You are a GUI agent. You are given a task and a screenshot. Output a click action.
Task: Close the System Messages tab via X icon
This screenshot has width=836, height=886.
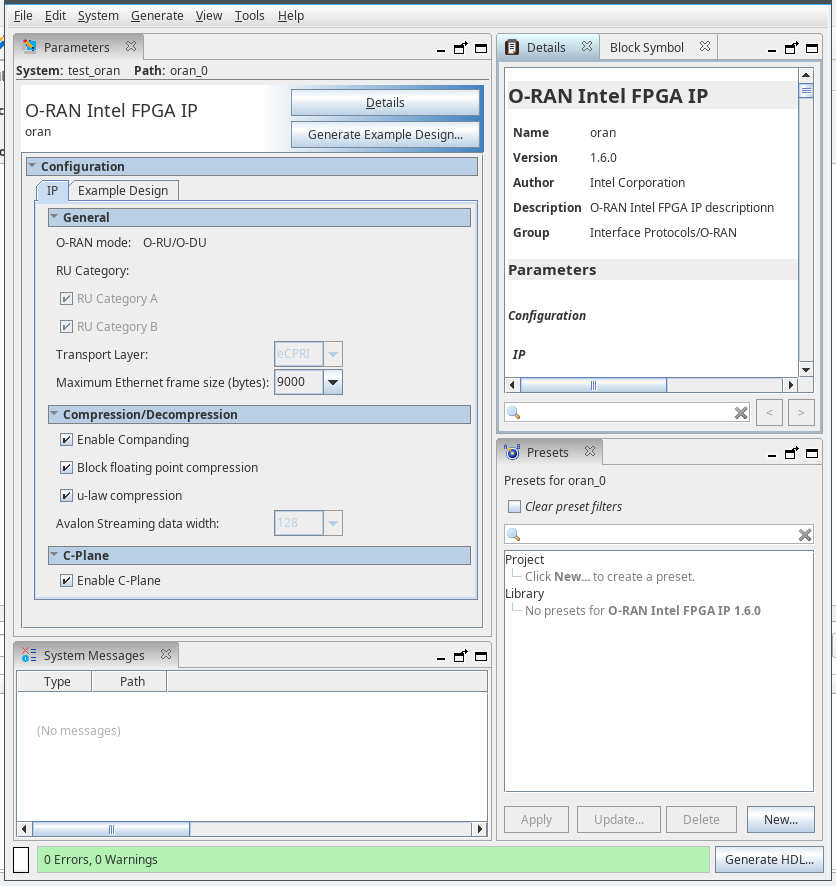pos(166,654)
